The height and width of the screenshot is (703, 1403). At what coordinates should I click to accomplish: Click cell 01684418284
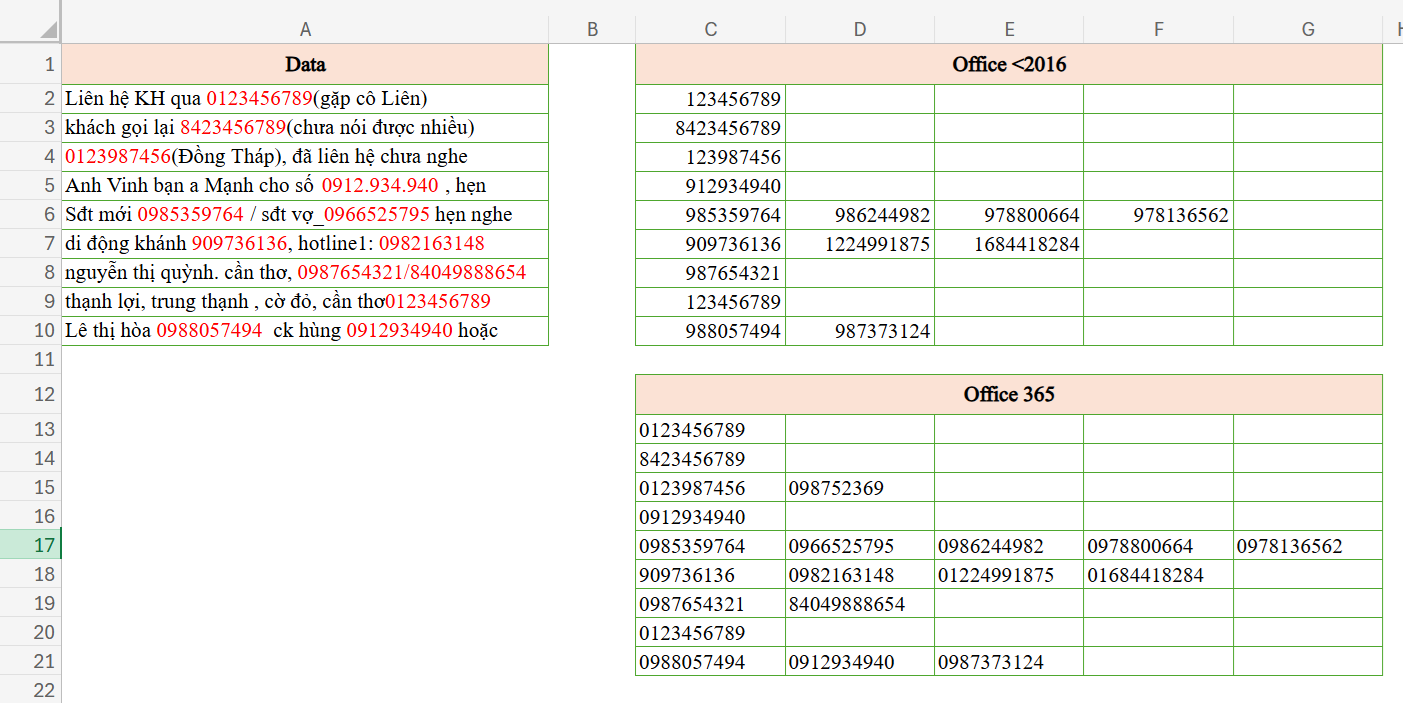point(1158,575)
